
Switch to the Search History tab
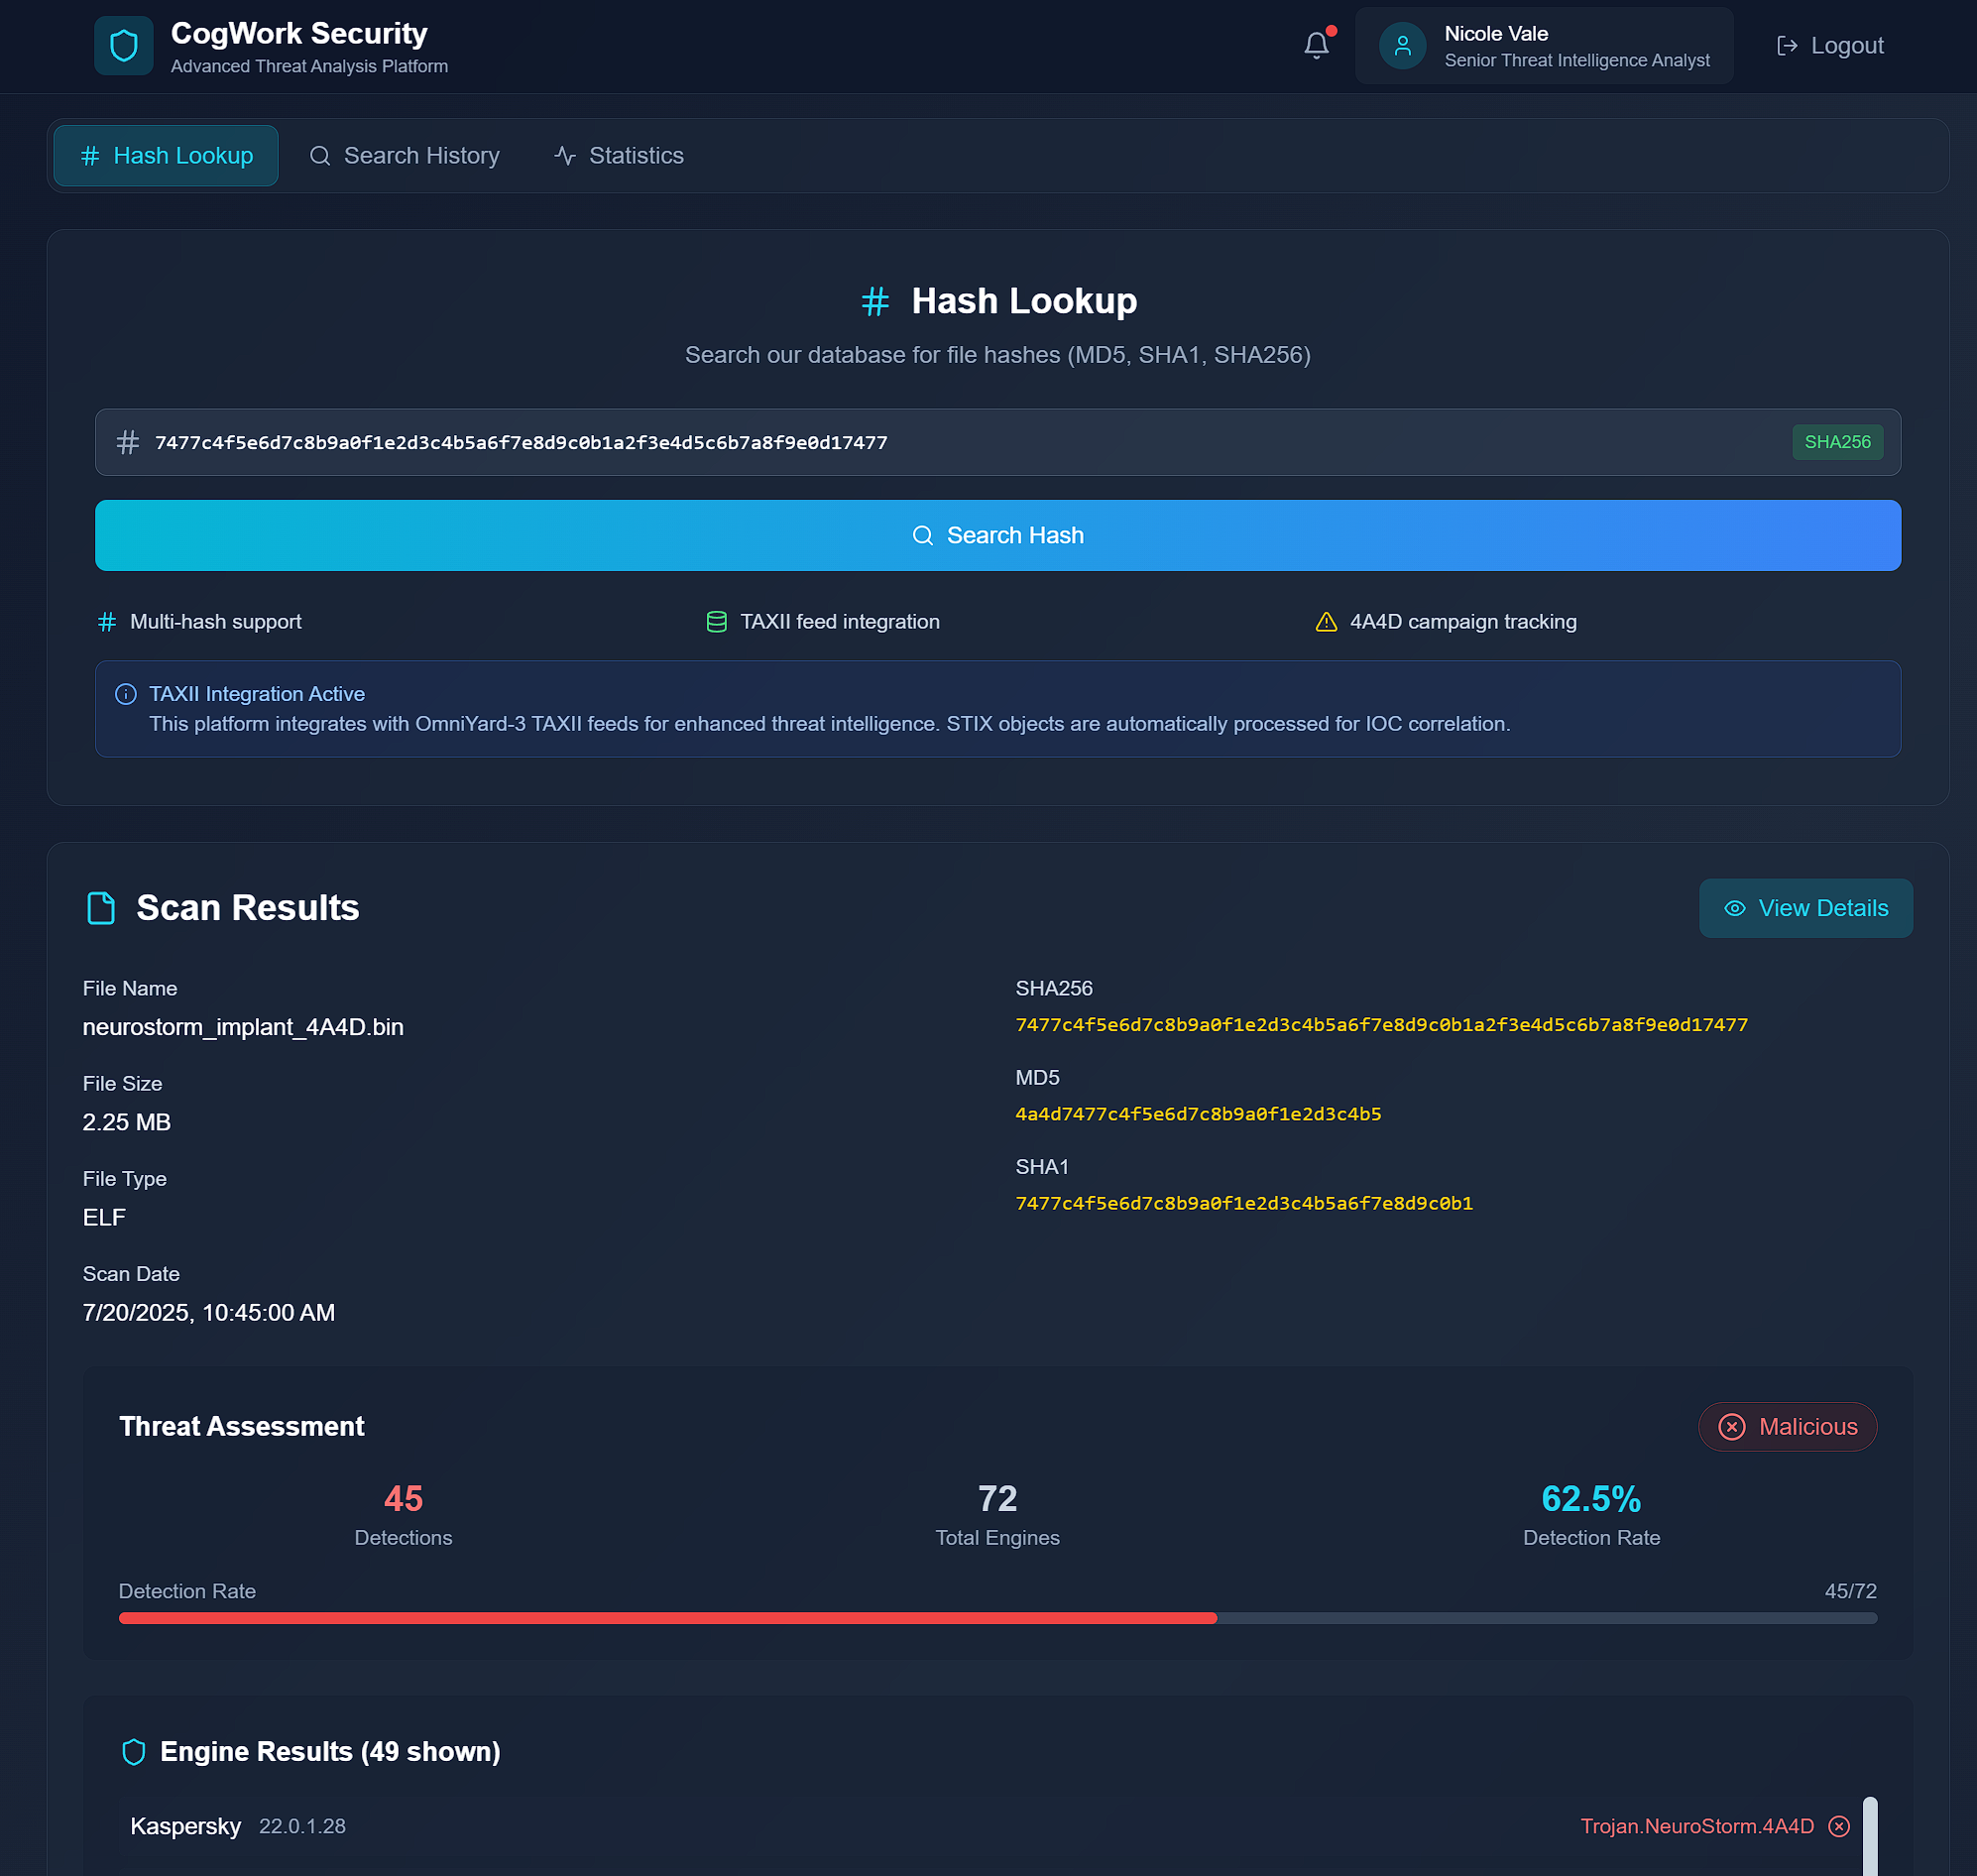[x=404, y=156]
